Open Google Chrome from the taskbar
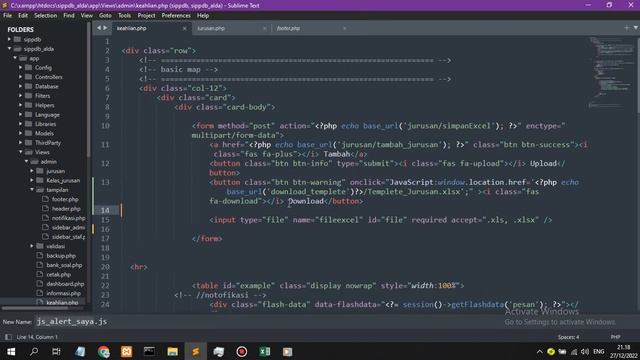Image resolution: width=640 pixels, height=360 pixels. [104, 351]
